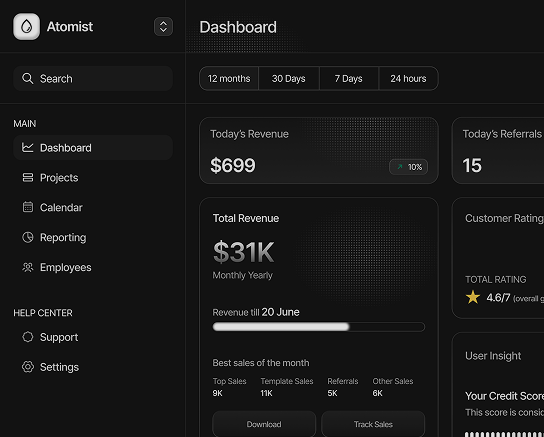Click the Referrals 5K value
Screen dimensions: 544x437
[x=332, y=393]
